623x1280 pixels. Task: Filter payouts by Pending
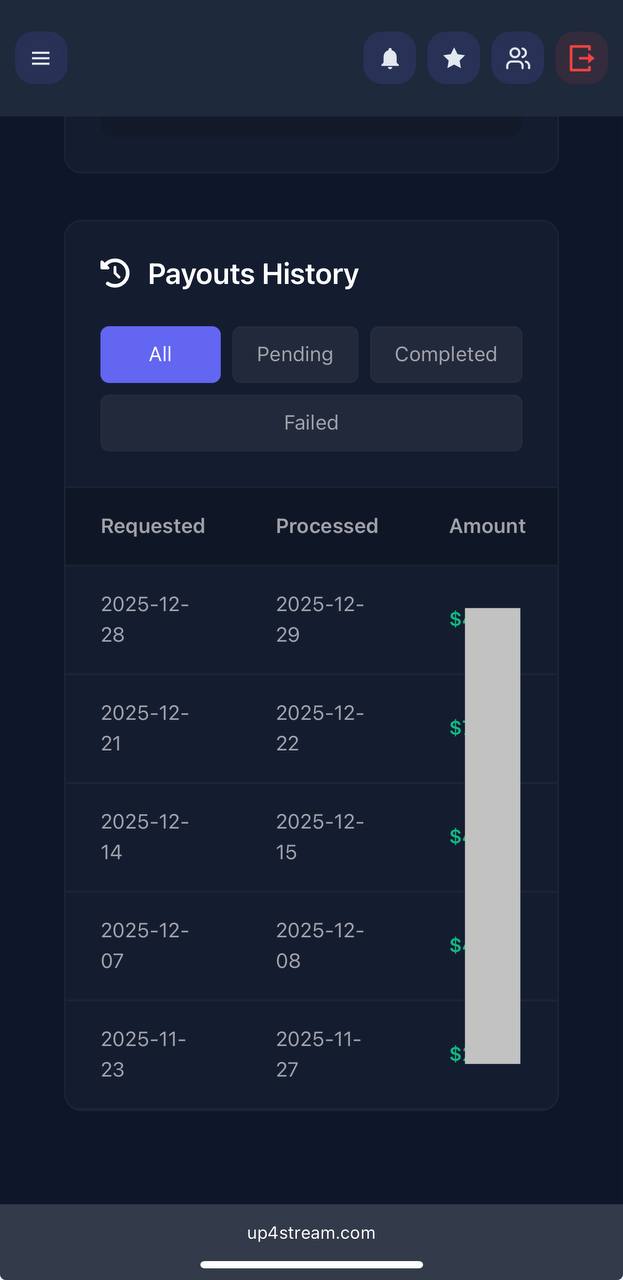coord(295,354)
